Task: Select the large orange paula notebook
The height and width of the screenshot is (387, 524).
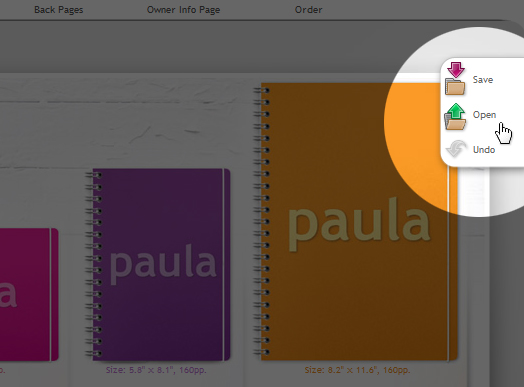Action: pyautogui.click(x=355, y=222)
